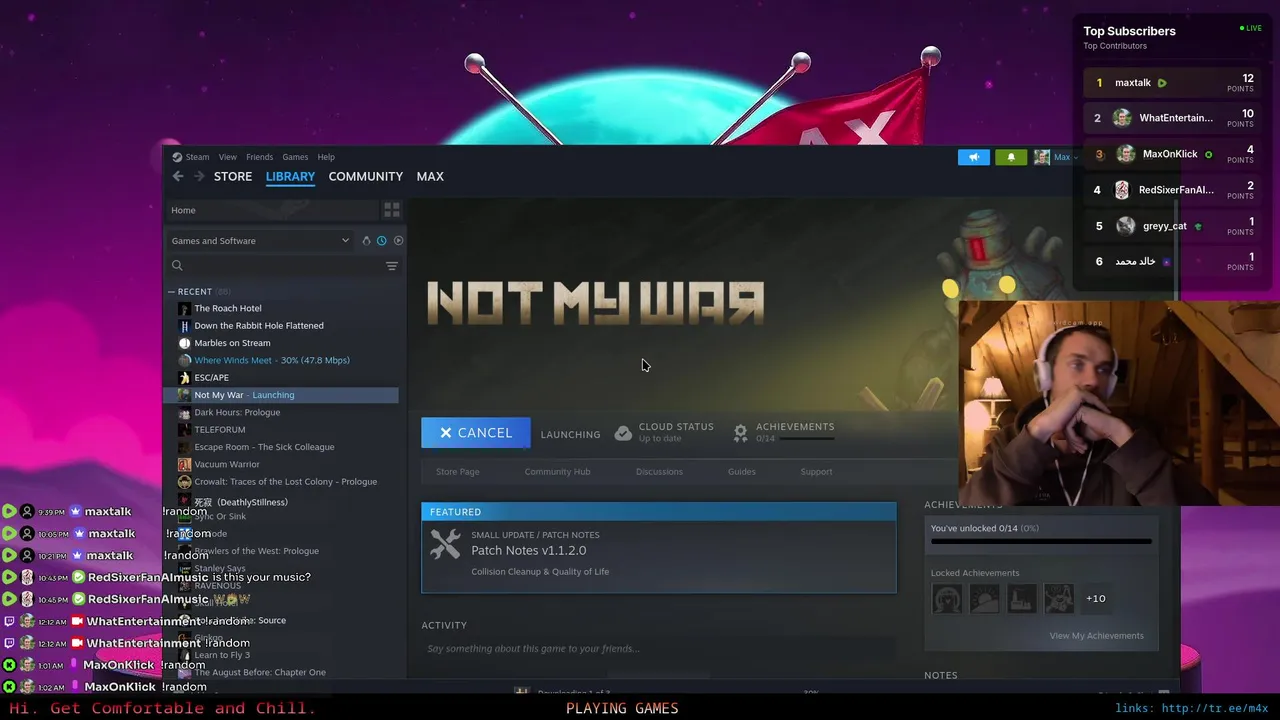Toggle the Linux penguin filter

point(366,240)
